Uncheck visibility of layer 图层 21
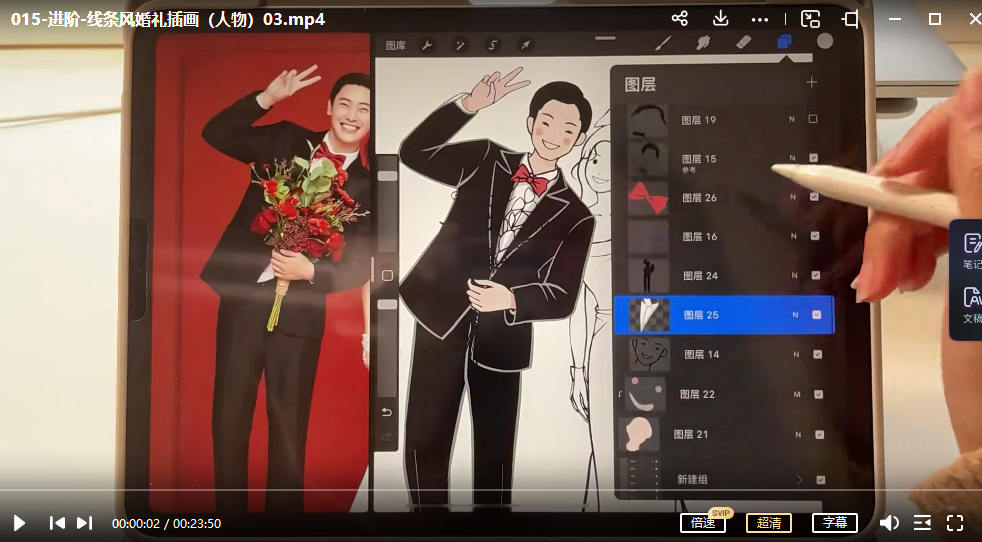 click(819, 434)
